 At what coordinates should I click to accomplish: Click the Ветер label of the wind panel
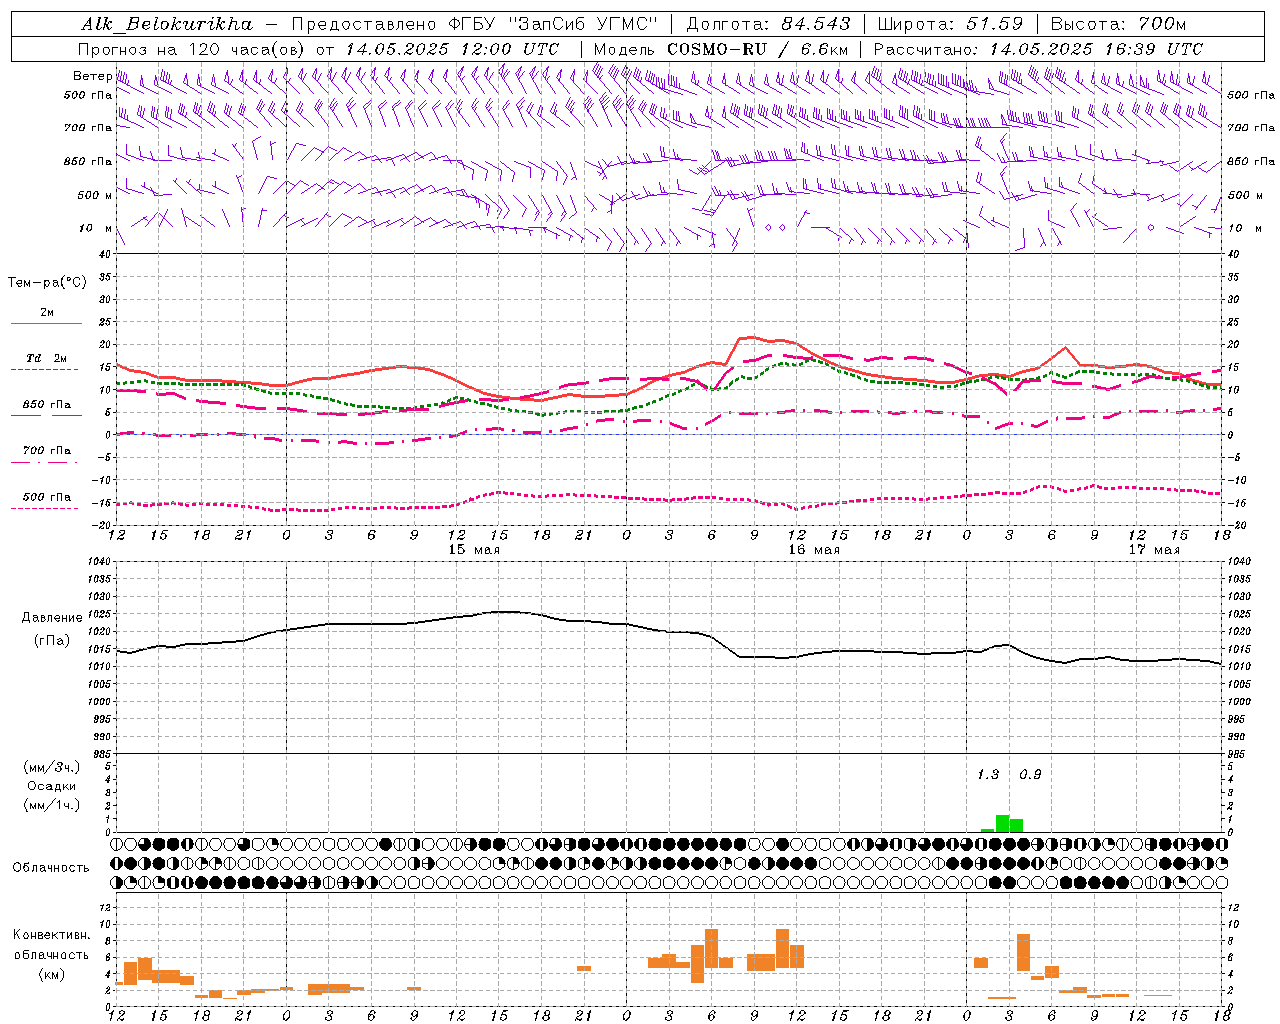pos(92,76)
